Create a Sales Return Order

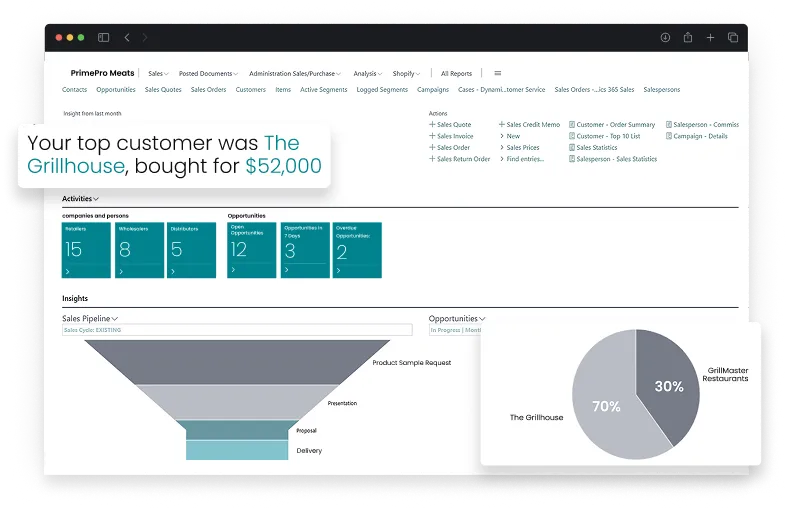pos(460,159)
